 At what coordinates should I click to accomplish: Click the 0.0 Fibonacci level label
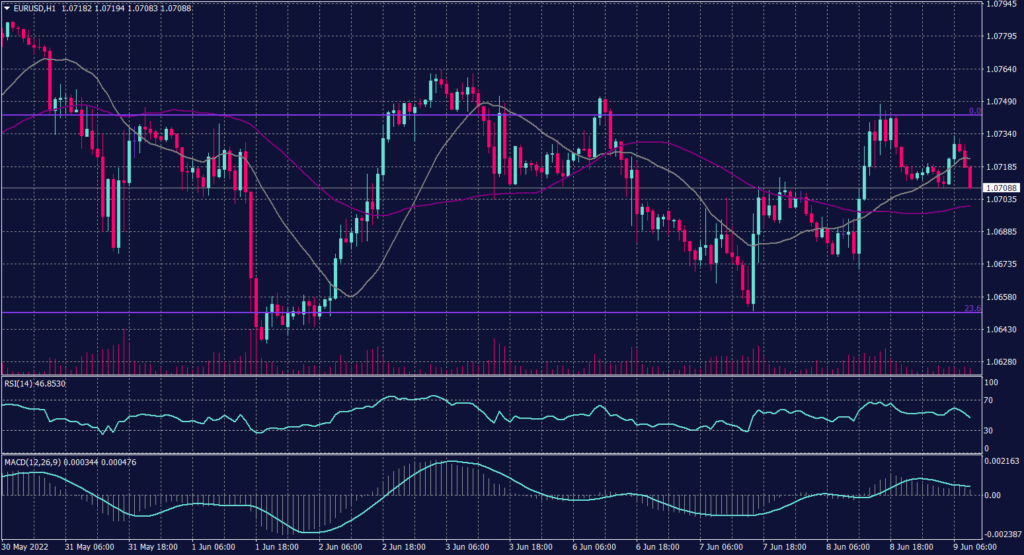(974, 111)
